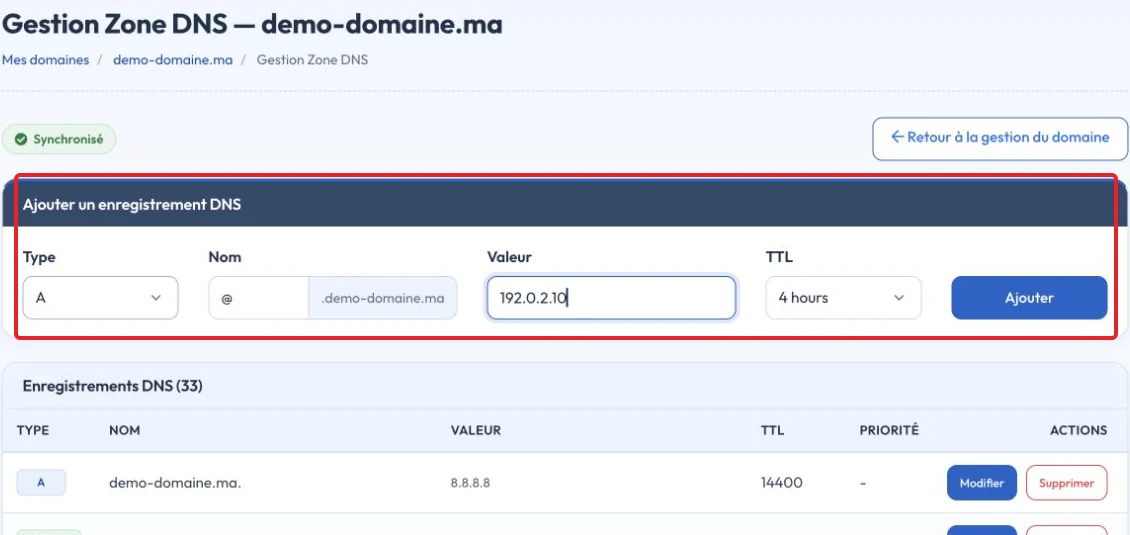Click the NOM column header
Image resolution: width=1130 pixels, height=535 pixels.
pos(125,430)
